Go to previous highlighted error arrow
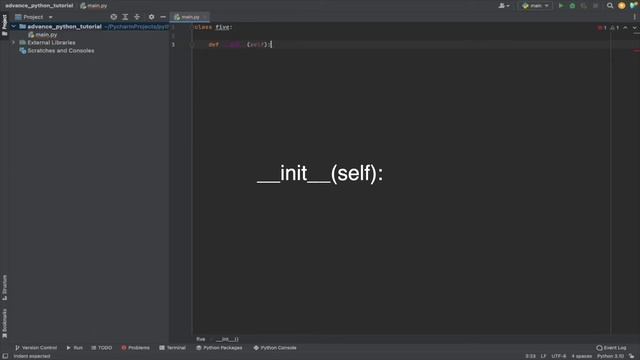Viewport: 640px width, 360px height. tap(625, 28)
